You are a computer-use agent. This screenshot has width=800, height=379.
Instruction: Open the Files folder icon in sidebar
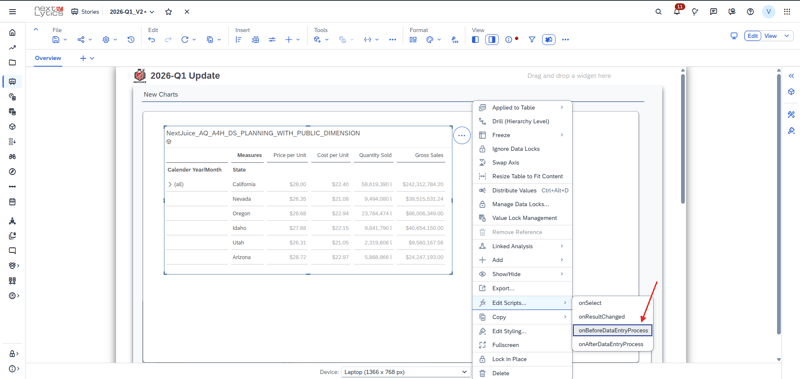pos(13,63)
